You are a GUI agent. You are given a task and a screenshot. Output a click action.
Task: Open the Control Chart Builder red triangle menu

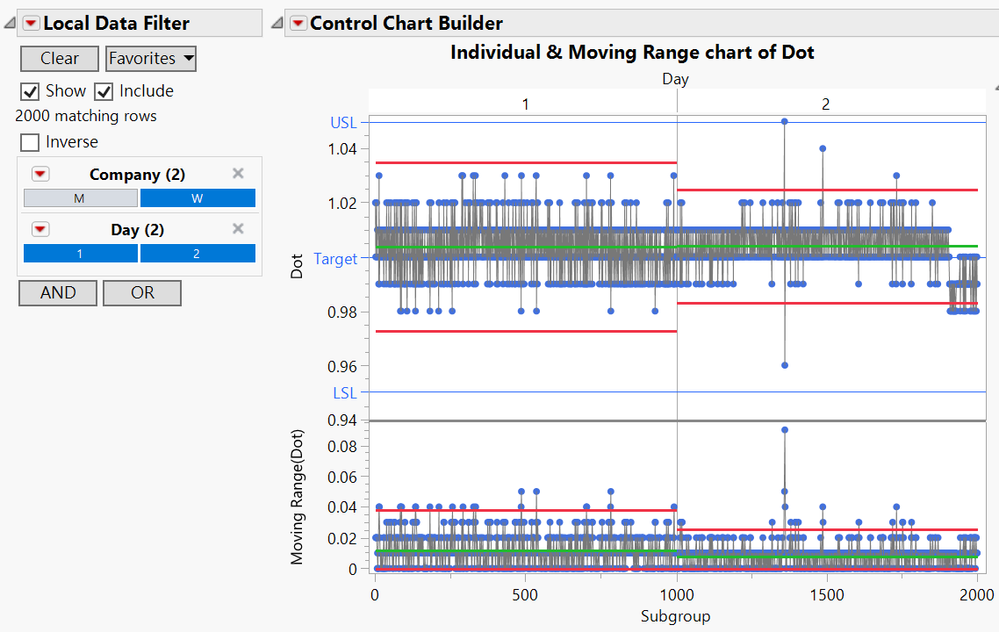(x=297, y=24)
